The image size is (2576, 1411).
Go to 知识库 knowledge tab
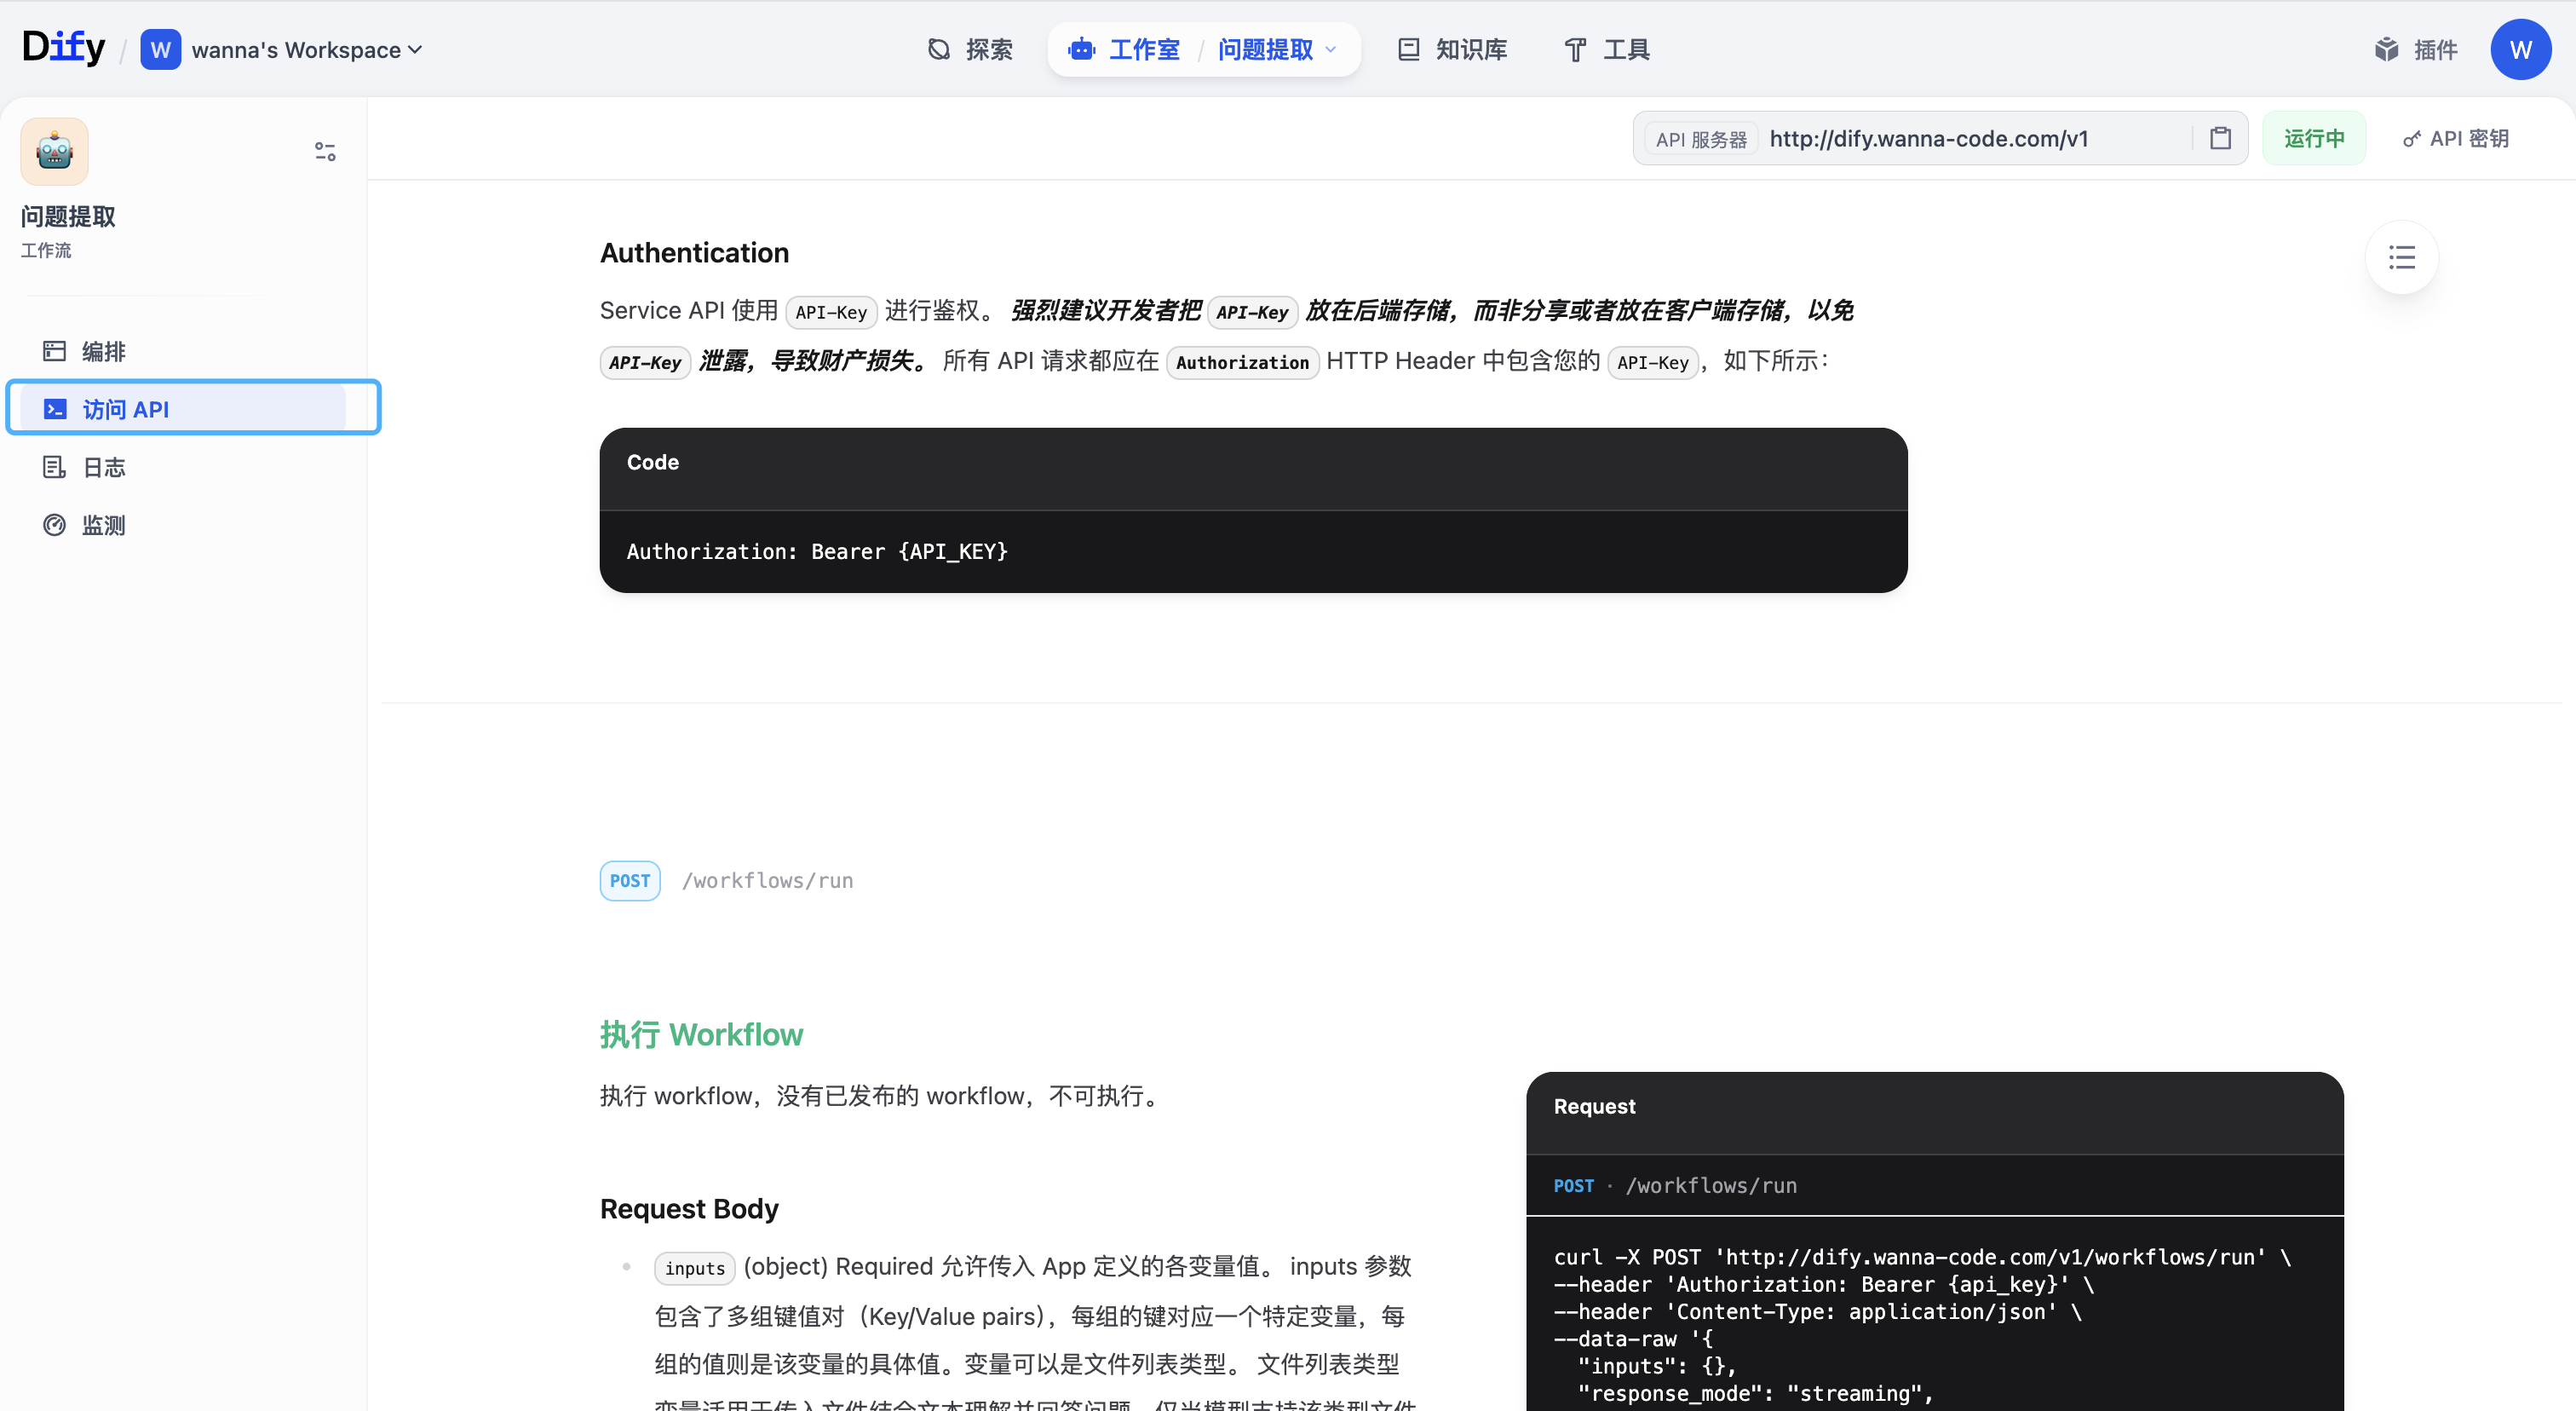[x=1452, y=49]
